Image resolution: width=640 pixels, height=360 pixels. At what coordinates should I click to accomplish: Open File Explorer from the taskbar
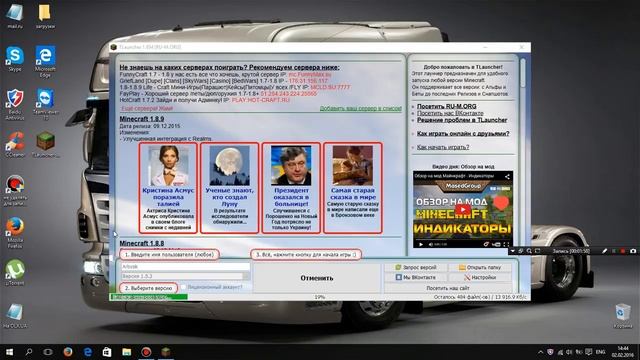point(127,351)
